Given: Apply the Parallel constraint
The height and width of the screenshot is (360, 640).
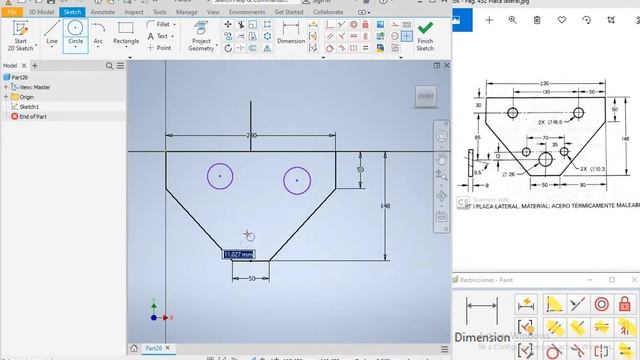Looking at the screenshot, I should (x=330, y=36).
